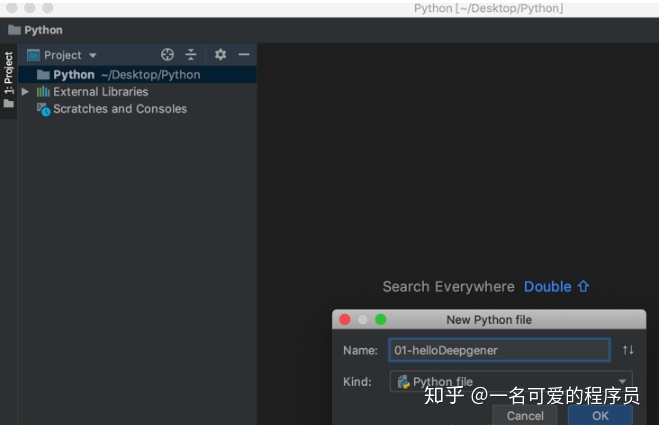
Task: Click the Project view window icon
Action: coord(33,55)
